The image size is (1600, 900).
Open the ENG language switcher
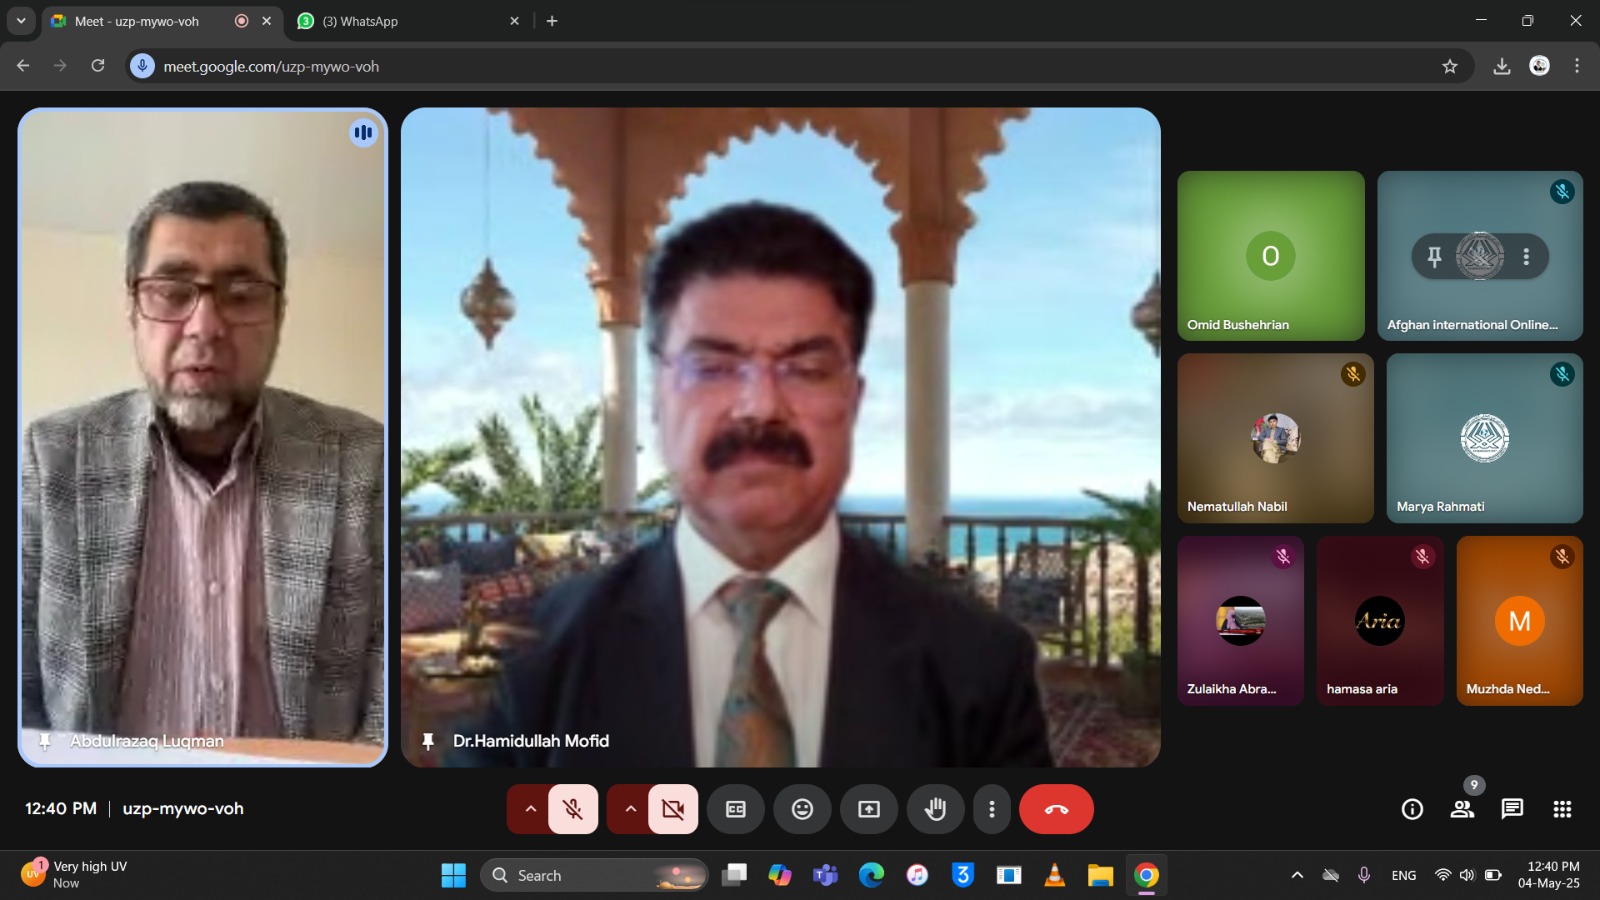coord(1404,876)
